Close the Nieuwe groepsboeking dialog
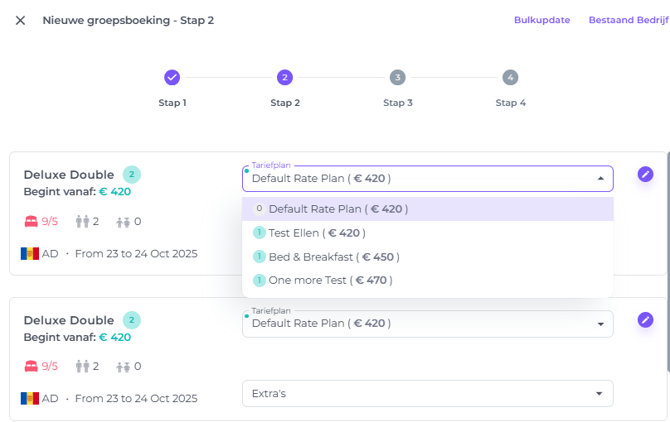Viewport: 670px width, 422px height. (x=20, y=20)
